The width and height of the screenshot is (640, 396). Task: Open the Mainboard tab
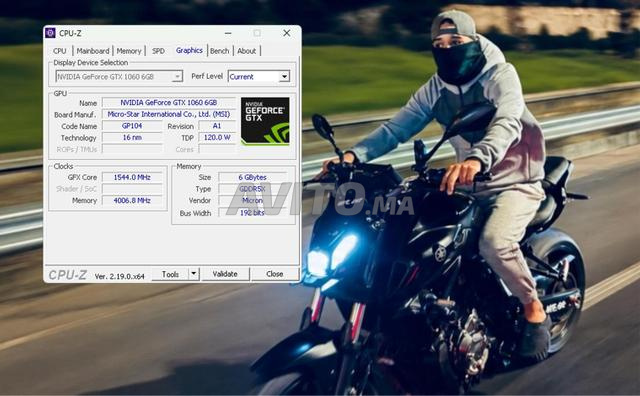coord(93,51)
